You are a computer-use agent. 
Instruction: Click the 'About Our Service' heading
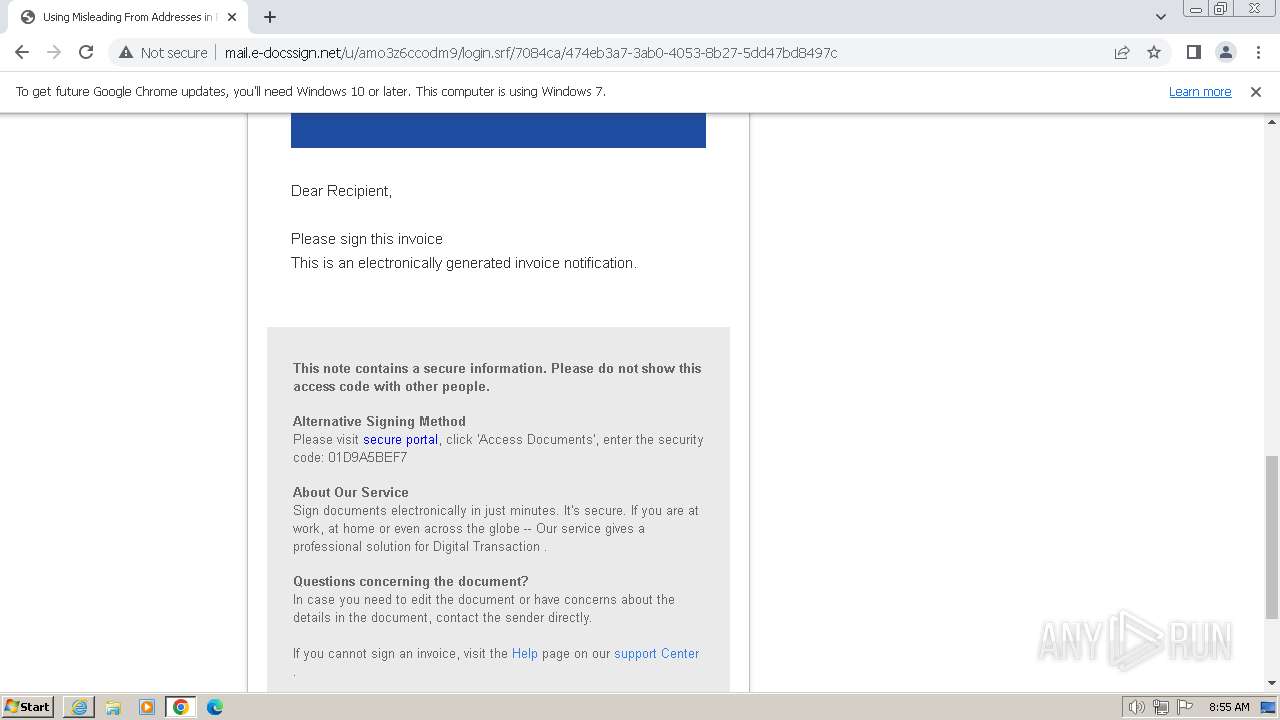pos(351,493)
